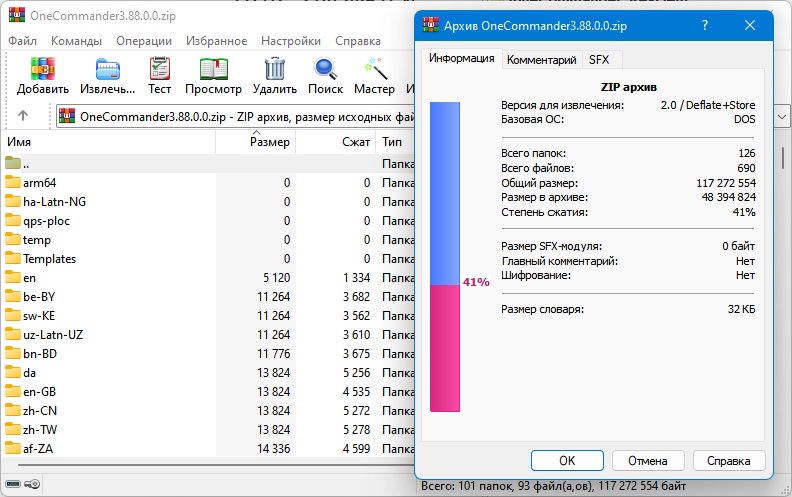Open the address bar dropdown arrow
Image resolution: width=792 pixels, height=497 pixels.
click(x=782, y=117)
